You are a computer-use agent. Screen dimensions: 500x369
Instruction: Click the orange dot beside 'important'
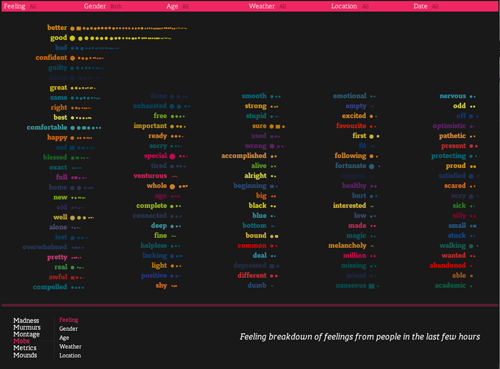(172, 126)
